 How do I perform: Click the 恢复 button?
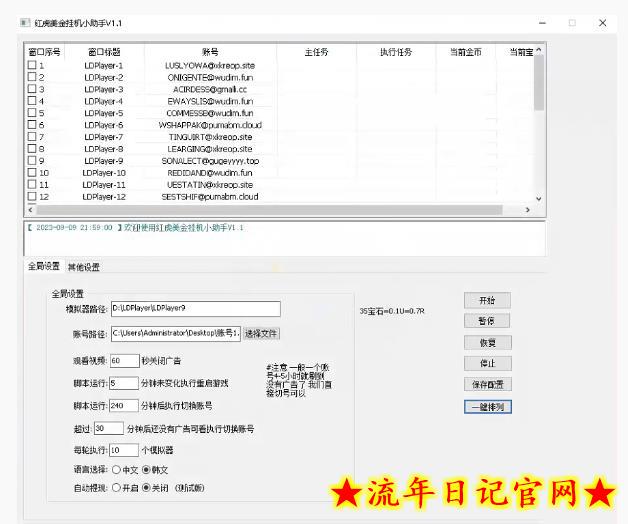click(488, 343)
